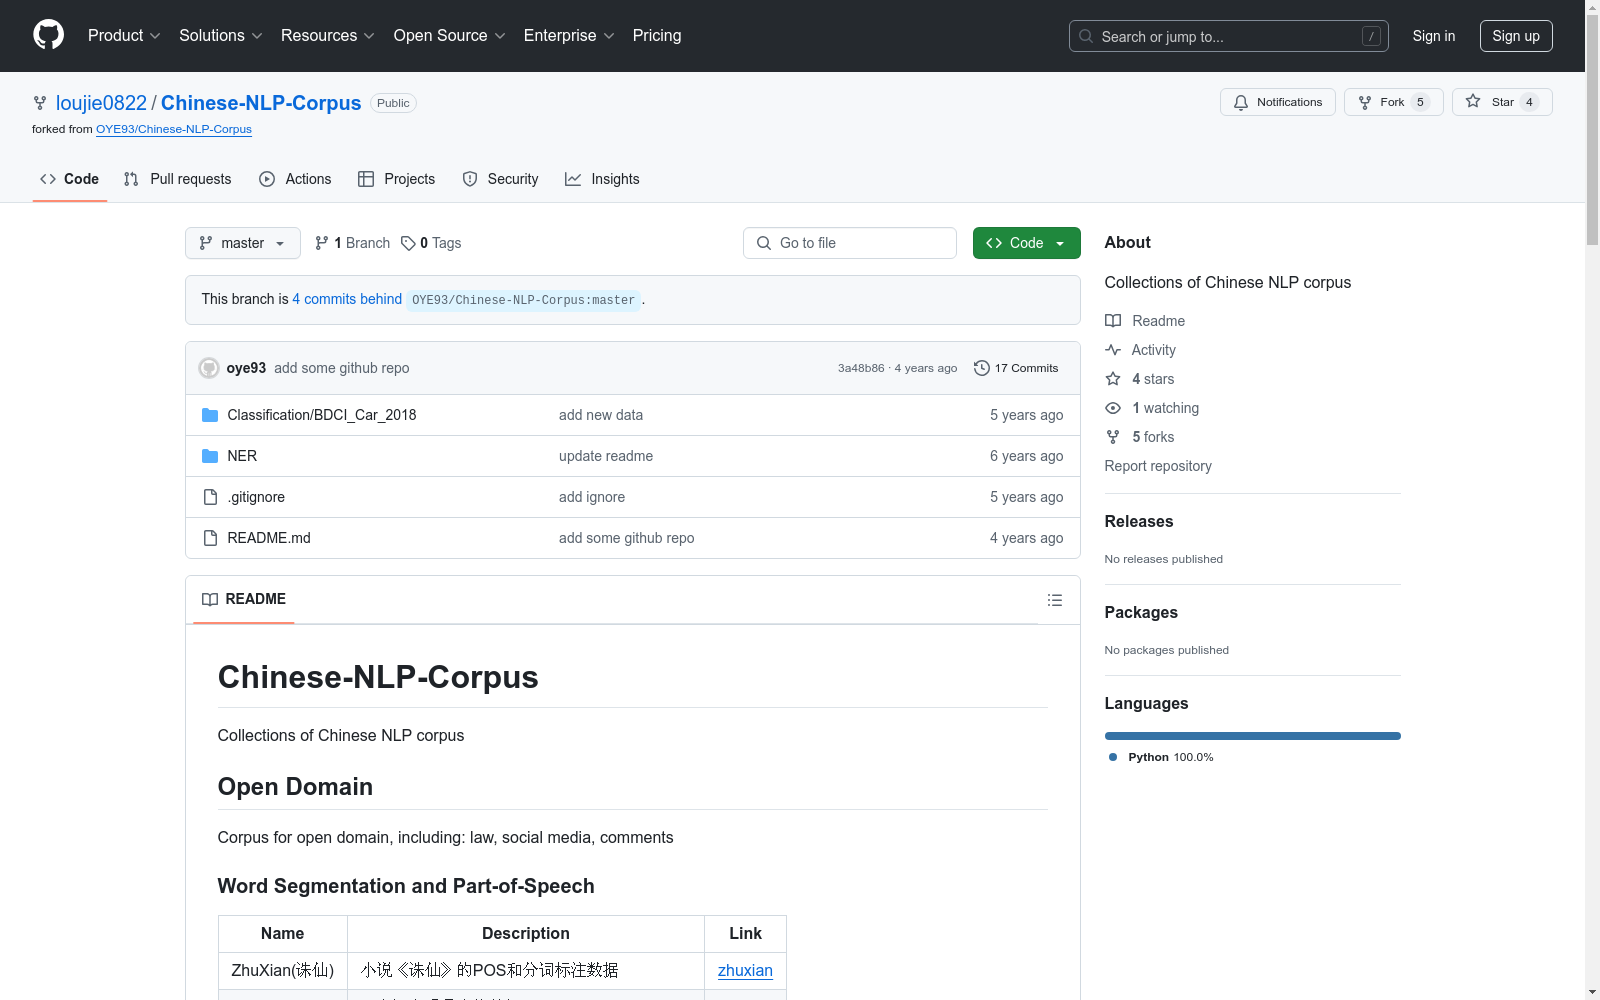Click the Go to file field
The height and width of the screenshot is (1000, 1600).
pos(850,243)
